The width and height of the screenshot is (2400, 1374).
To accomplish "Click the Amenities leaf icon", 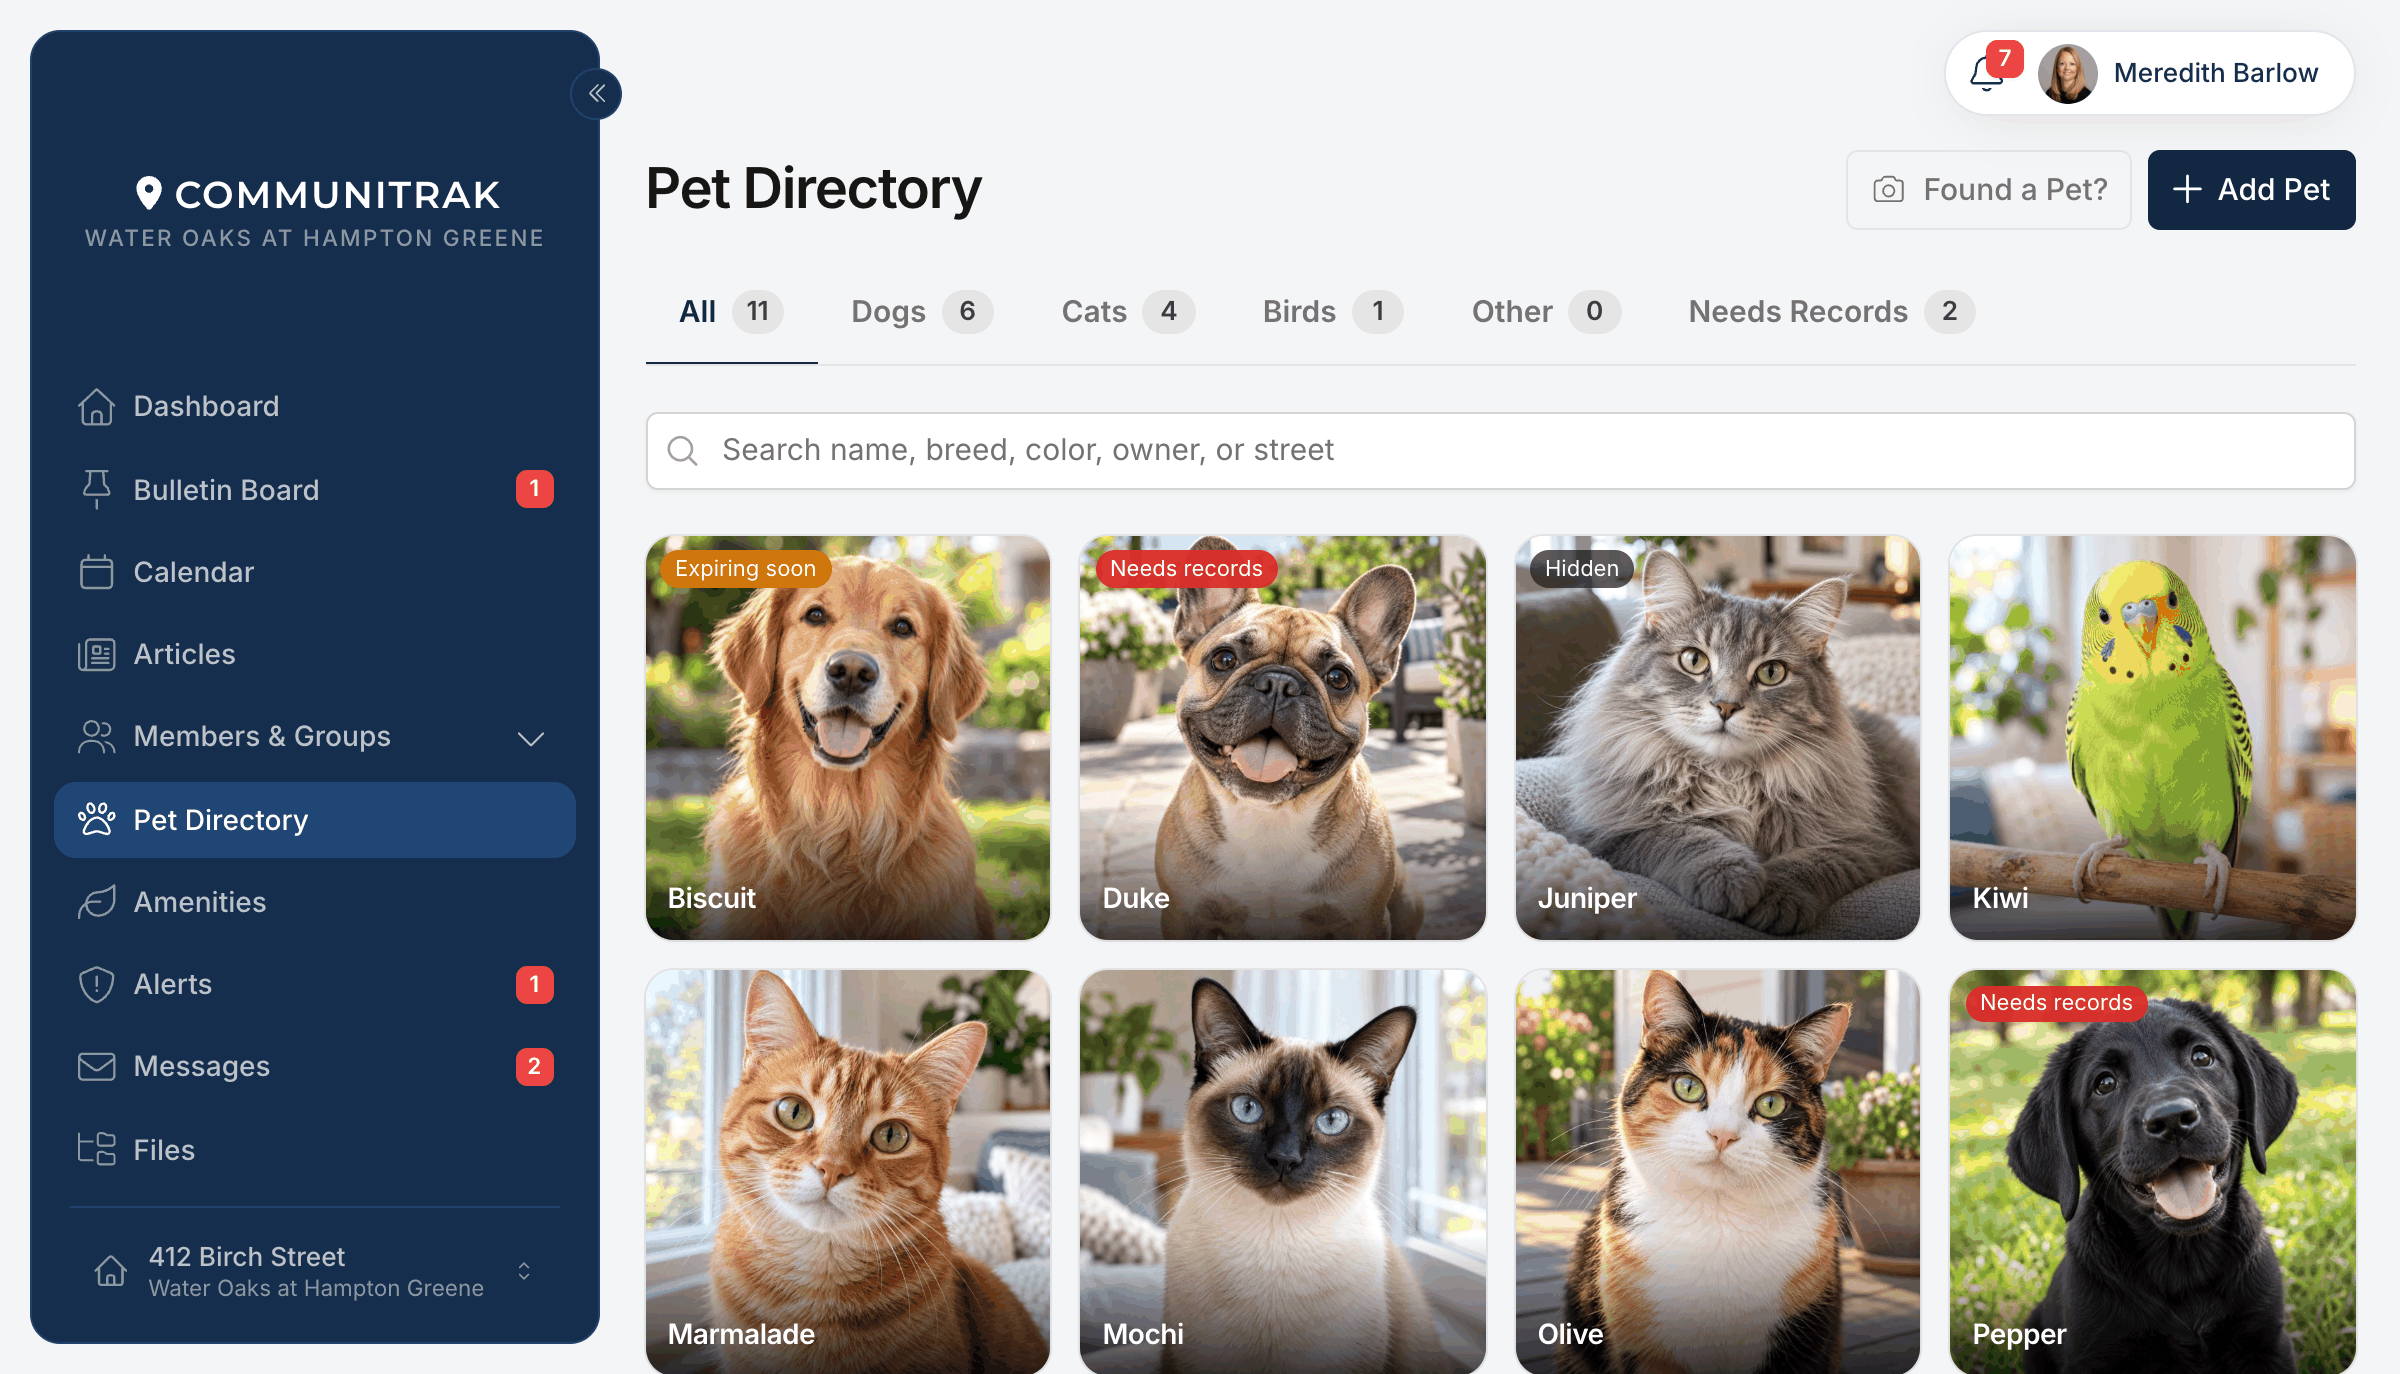I will click(96, 902).
